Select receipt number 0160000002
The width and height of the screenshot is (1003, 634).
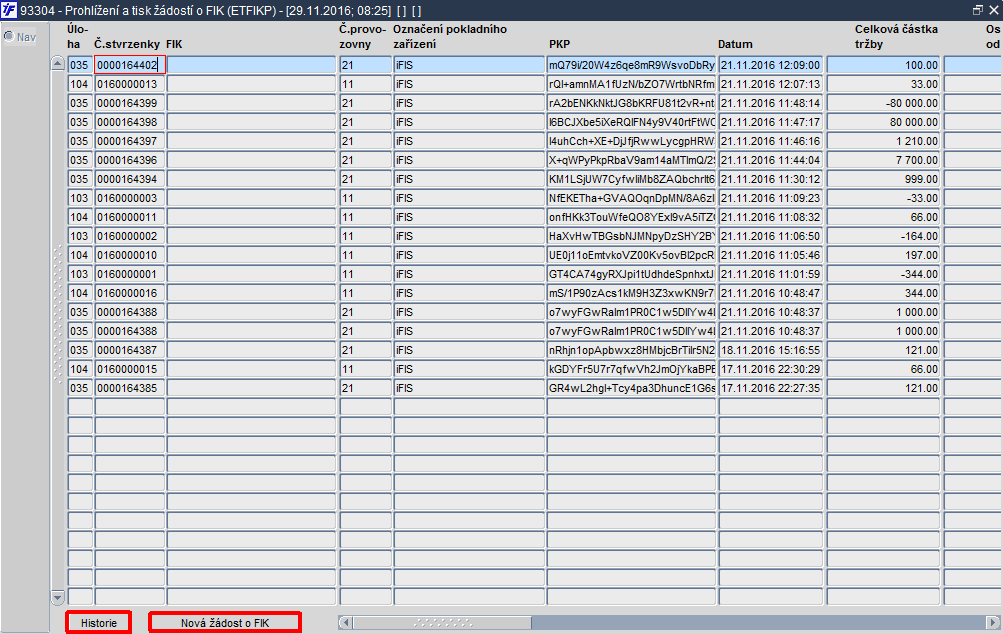[x=130, y=236]
